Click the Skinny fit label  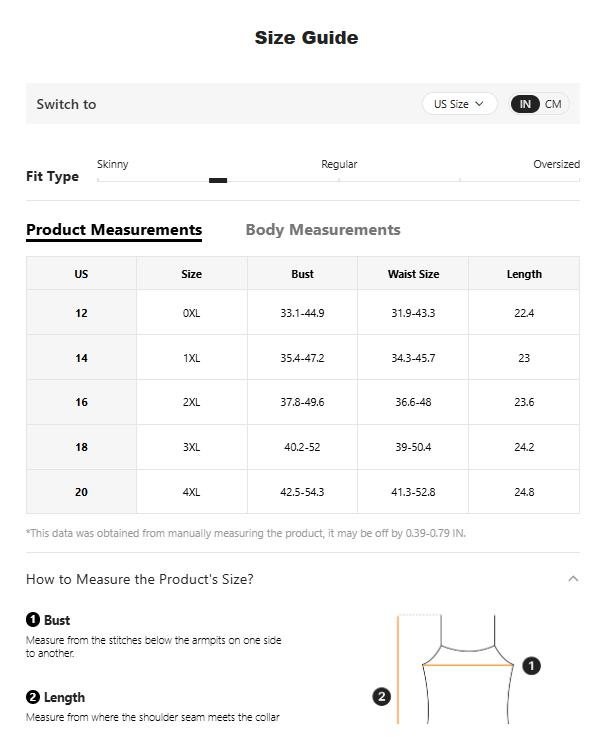(113, 164)
